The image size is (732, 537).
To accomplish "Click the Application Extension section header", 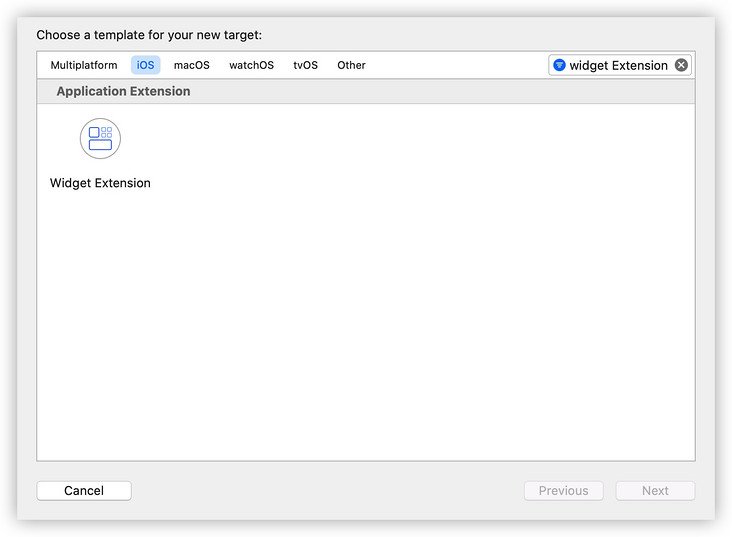I will point(366,92).
